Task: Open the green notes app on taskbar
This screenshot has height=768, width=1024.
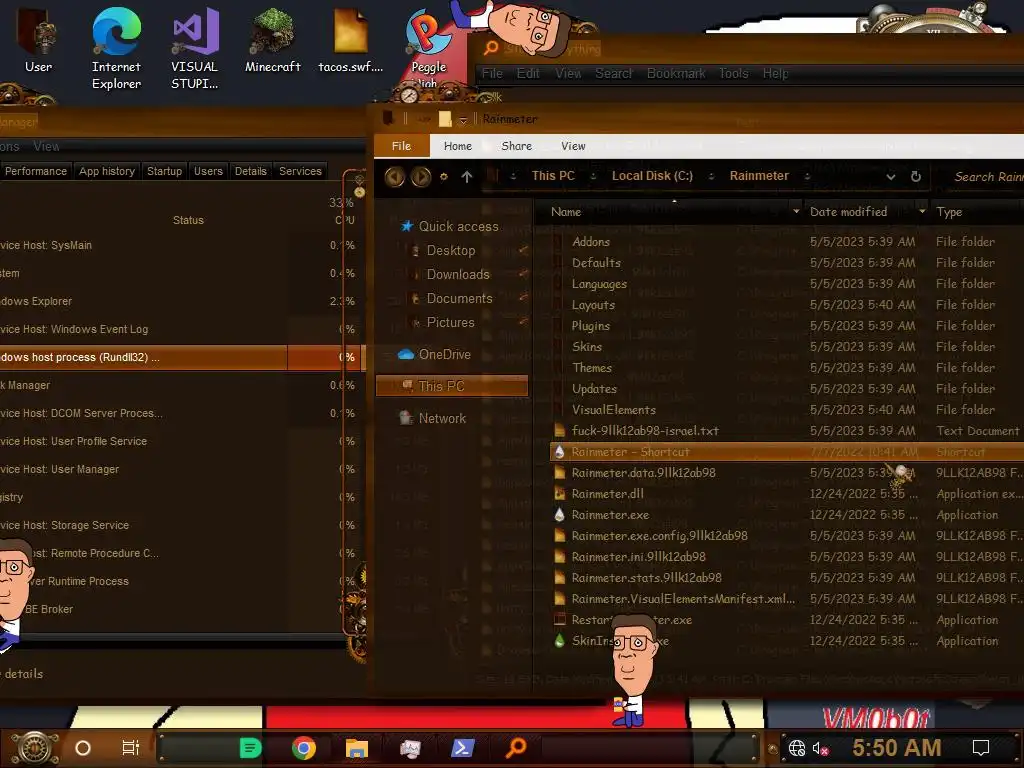Action: point(250,748)
